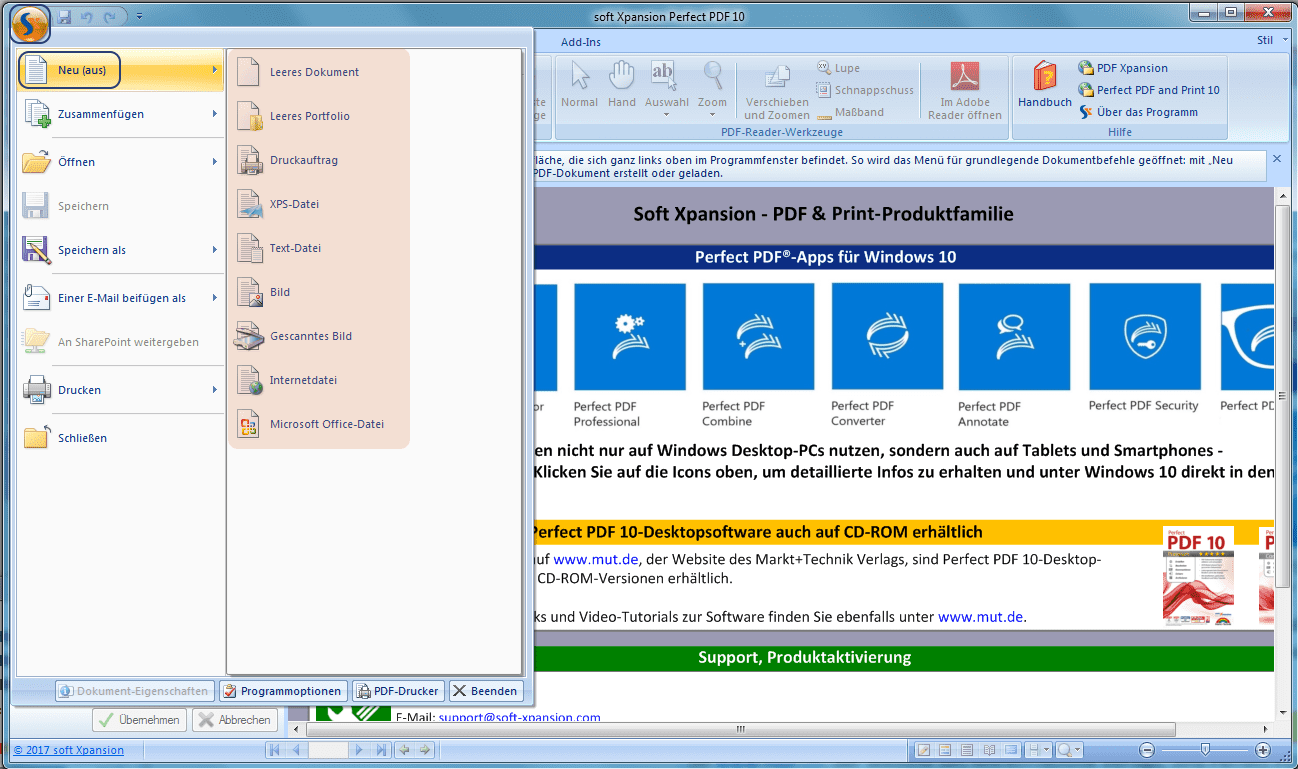
Task: Select the Hand tool in ribbon
Action: pyautogui.click(x=622, y=85)
